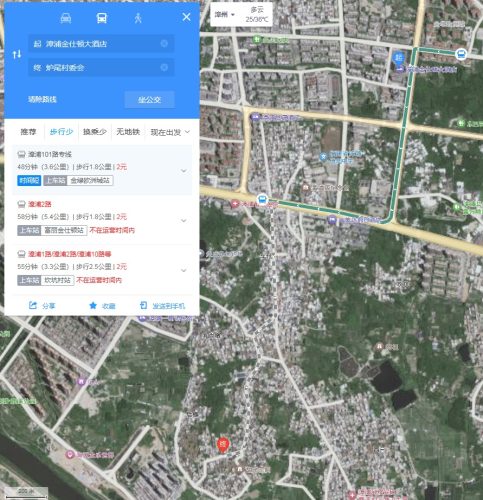Clear the start point field's X icon

pyautogui.click(x=164, y=43)
